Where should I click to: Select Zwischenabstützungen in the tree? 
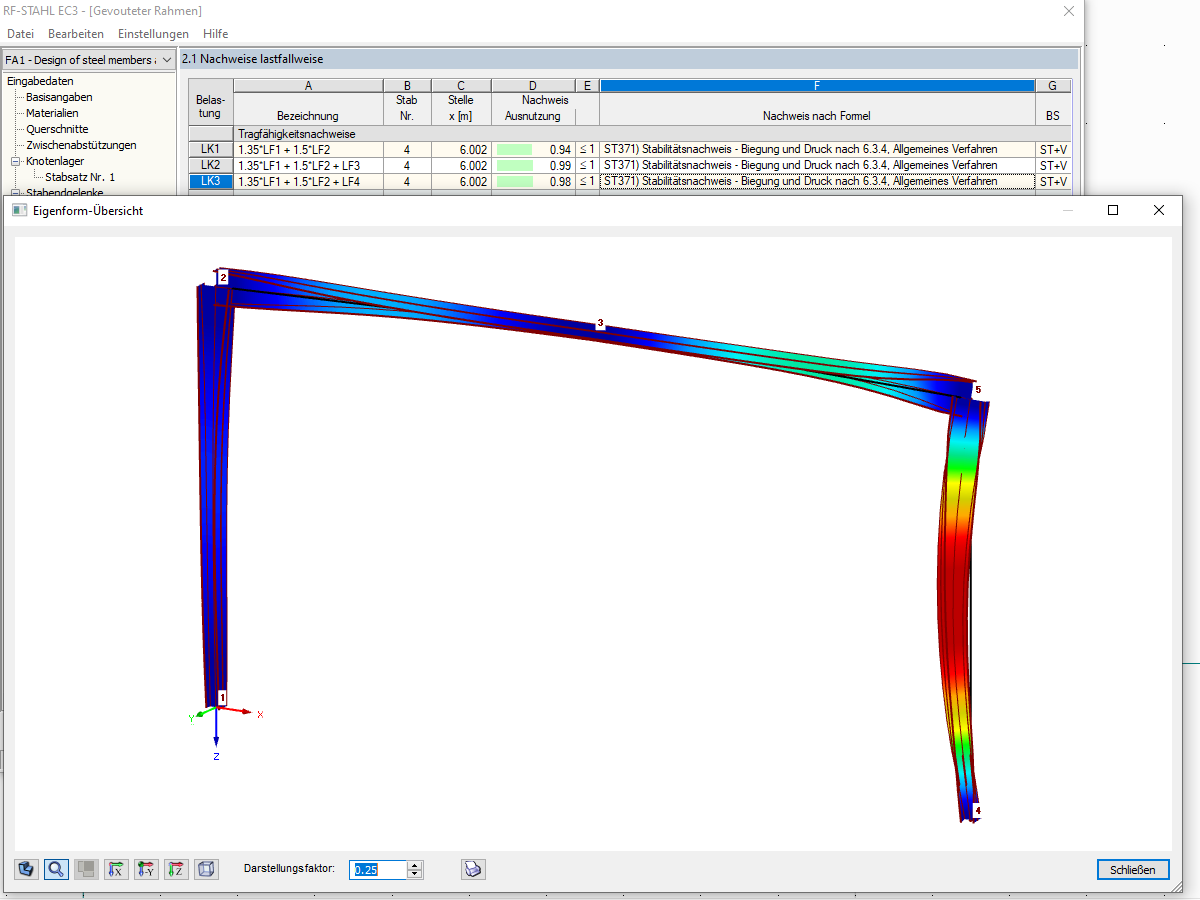[81, 145]
